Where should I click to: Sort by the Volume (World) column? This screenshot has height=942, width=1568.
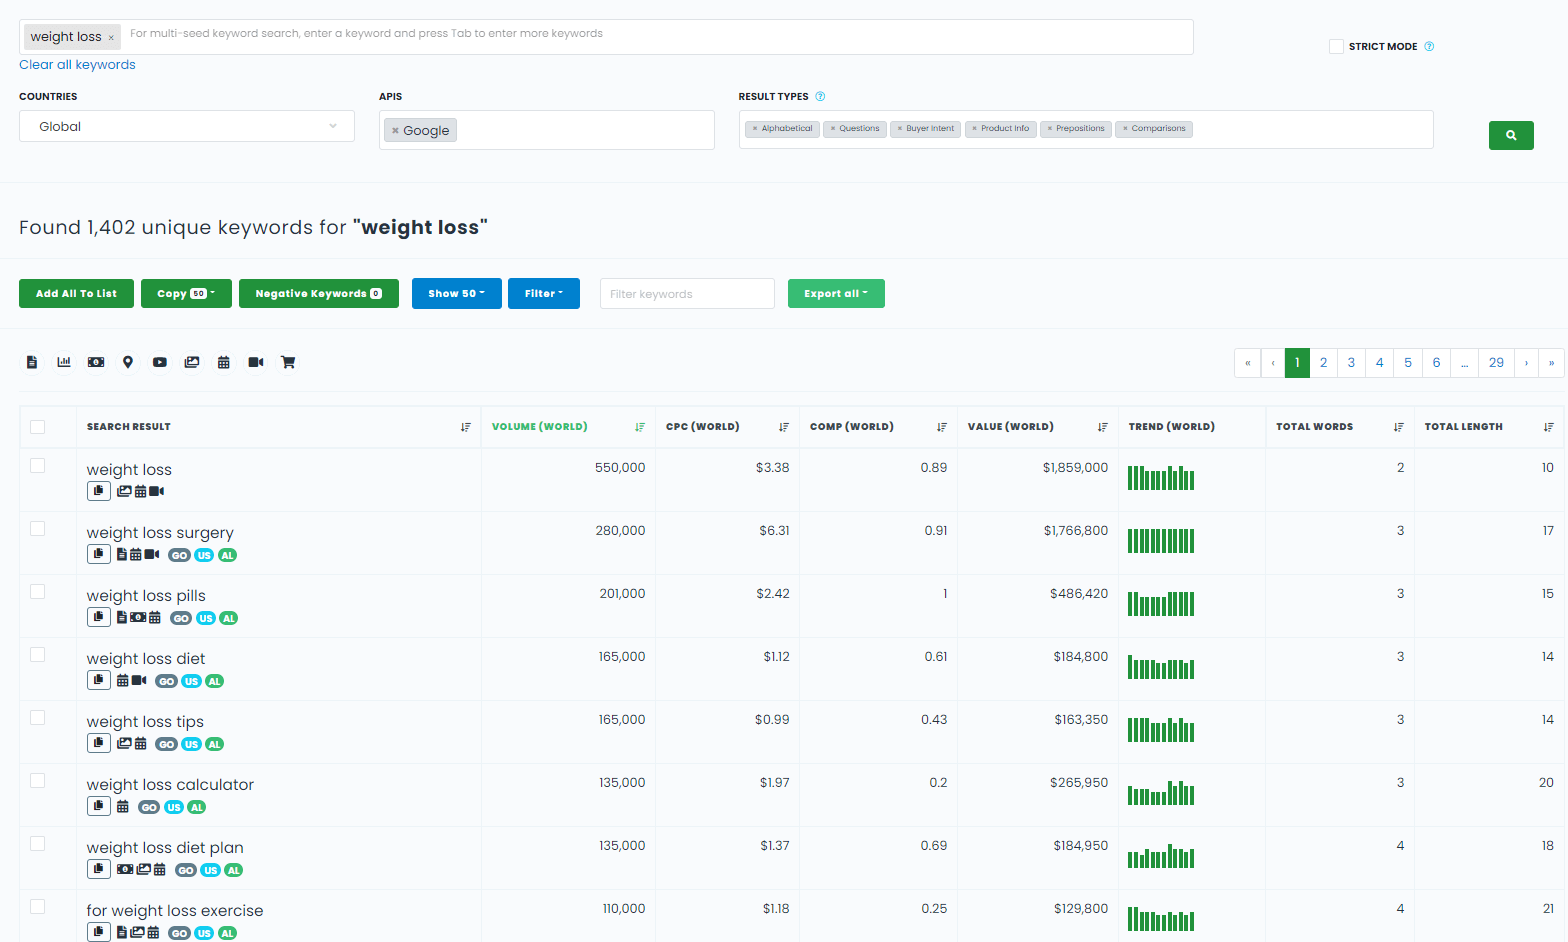pos(639,427)
